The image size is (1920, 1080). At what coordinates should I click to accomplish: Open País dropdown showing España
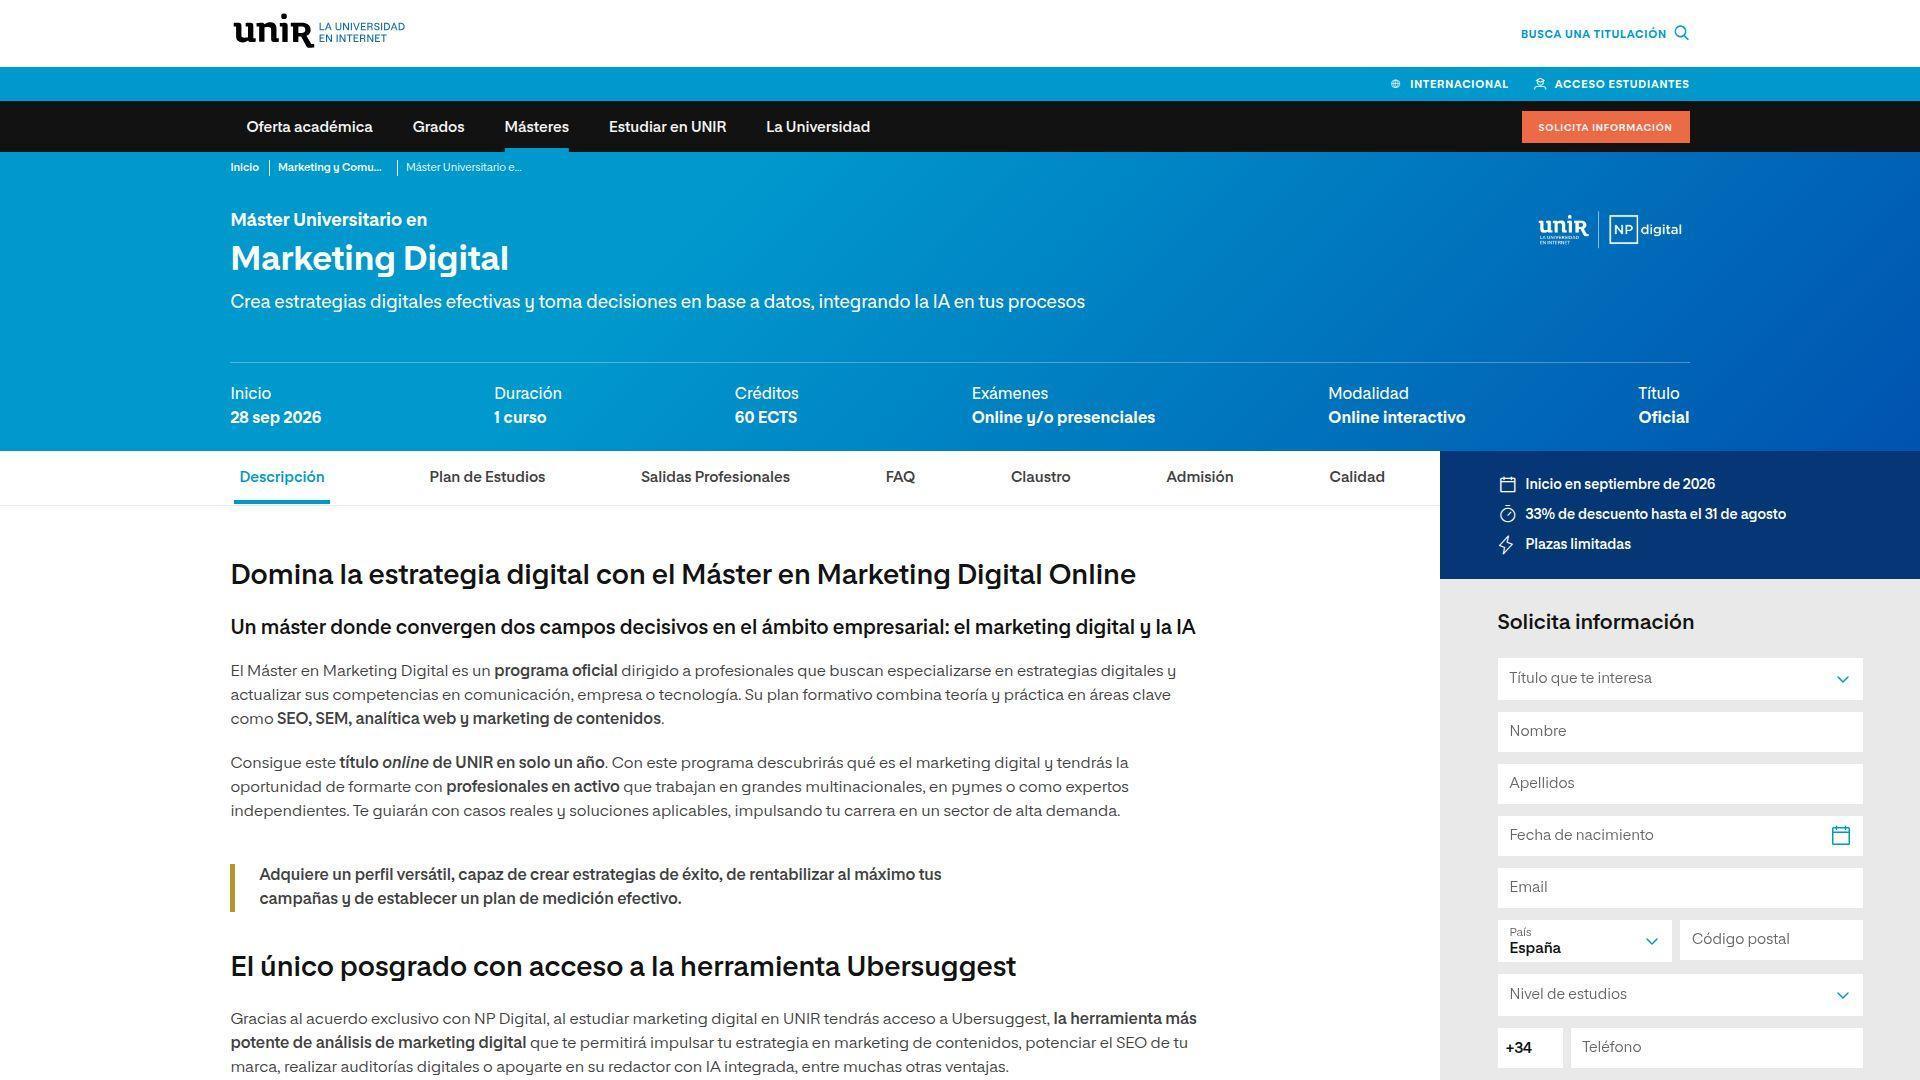point(1584,940)
